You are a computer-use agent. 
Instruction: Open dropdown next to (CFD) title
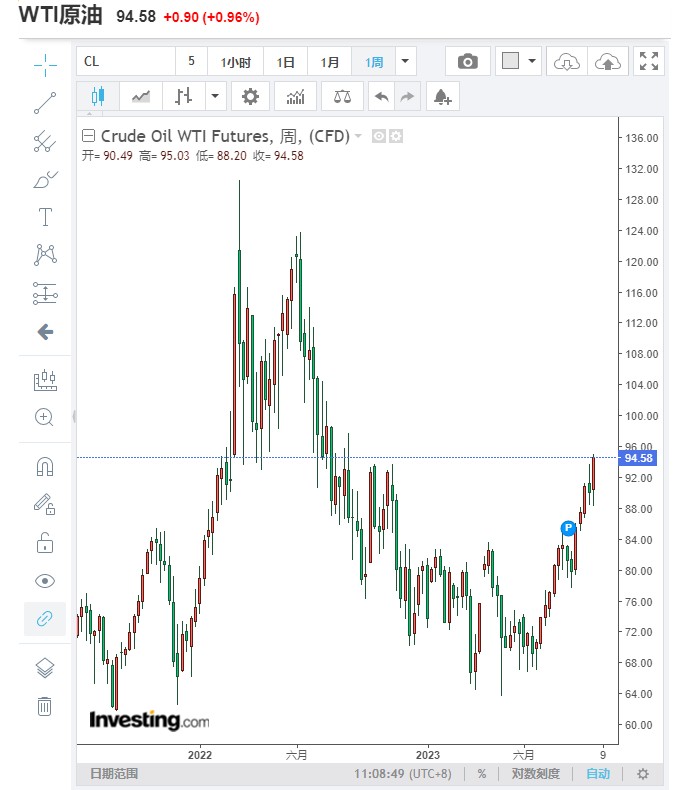359,136
